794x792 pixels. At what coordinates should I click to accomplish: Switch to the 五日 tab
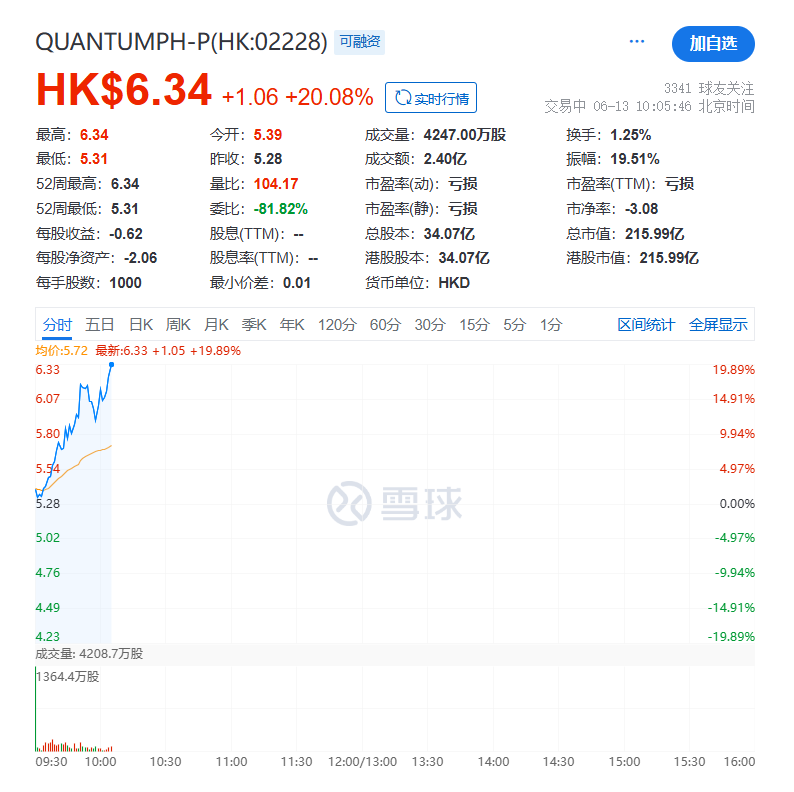(100, 325)
